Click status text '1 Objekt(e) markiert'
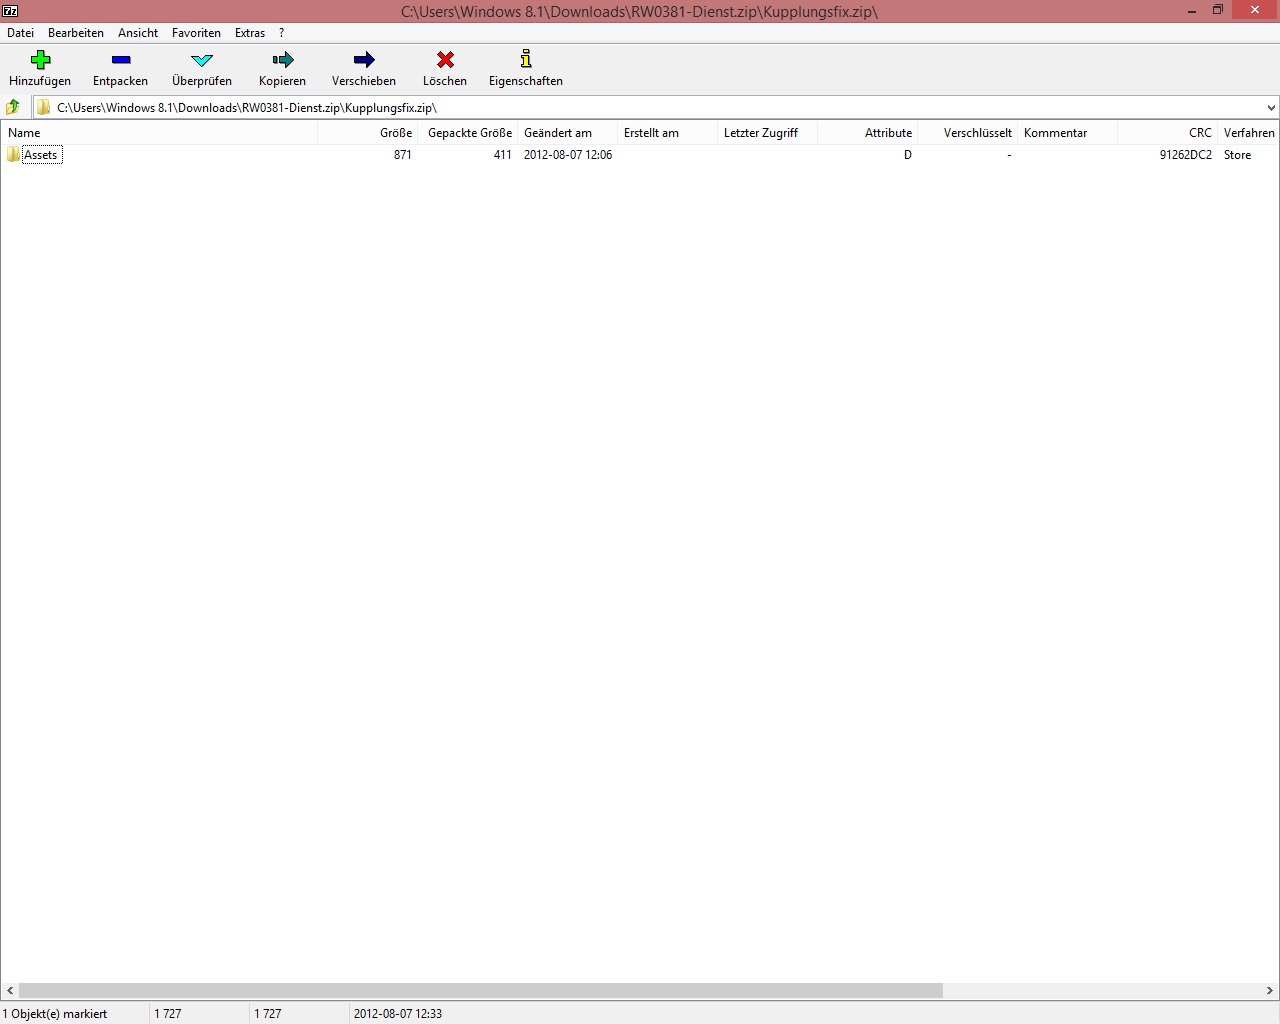Viewport: 1280px width, 1024px height. [55, 1013]
